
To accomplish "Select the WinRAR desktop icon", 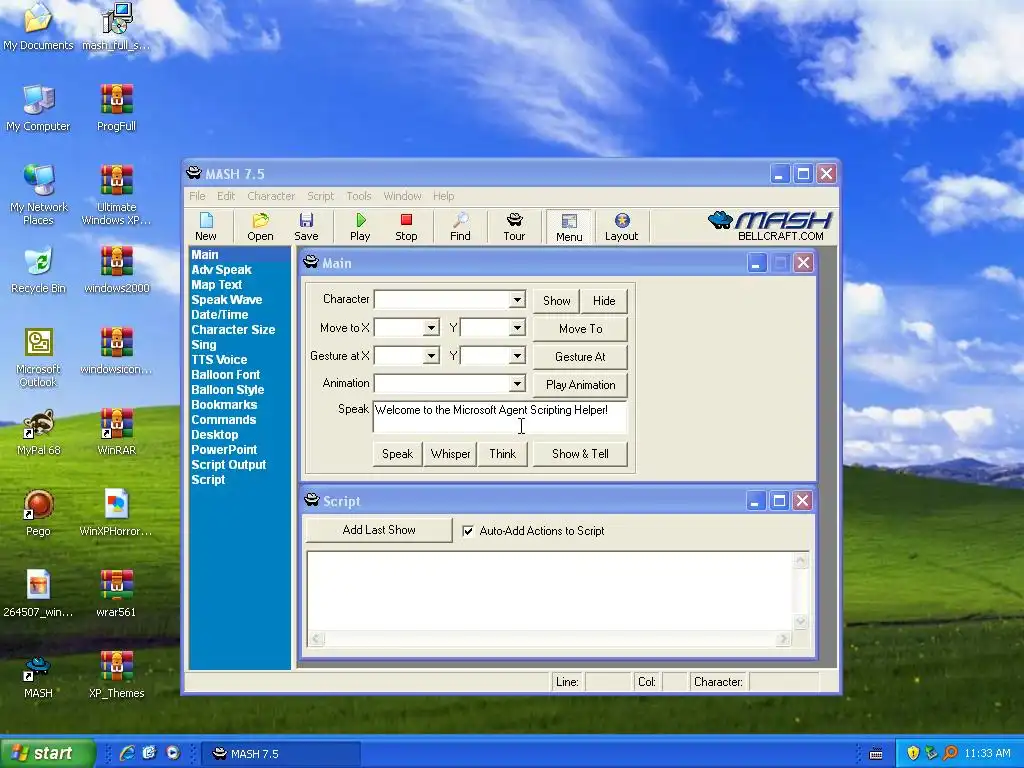I will coord(116,432).
